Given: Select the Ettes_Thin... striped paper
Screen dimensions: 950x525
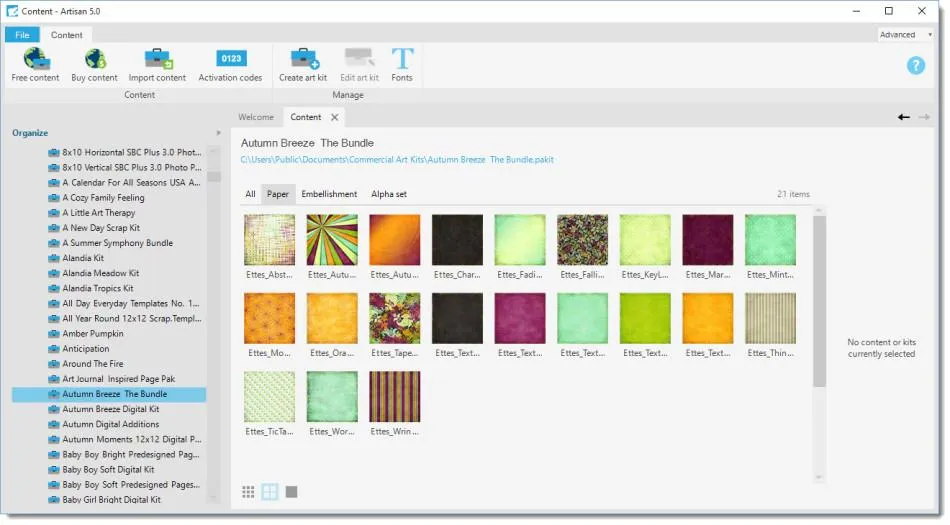Looking at the screenshot, I should coord(770,319).
